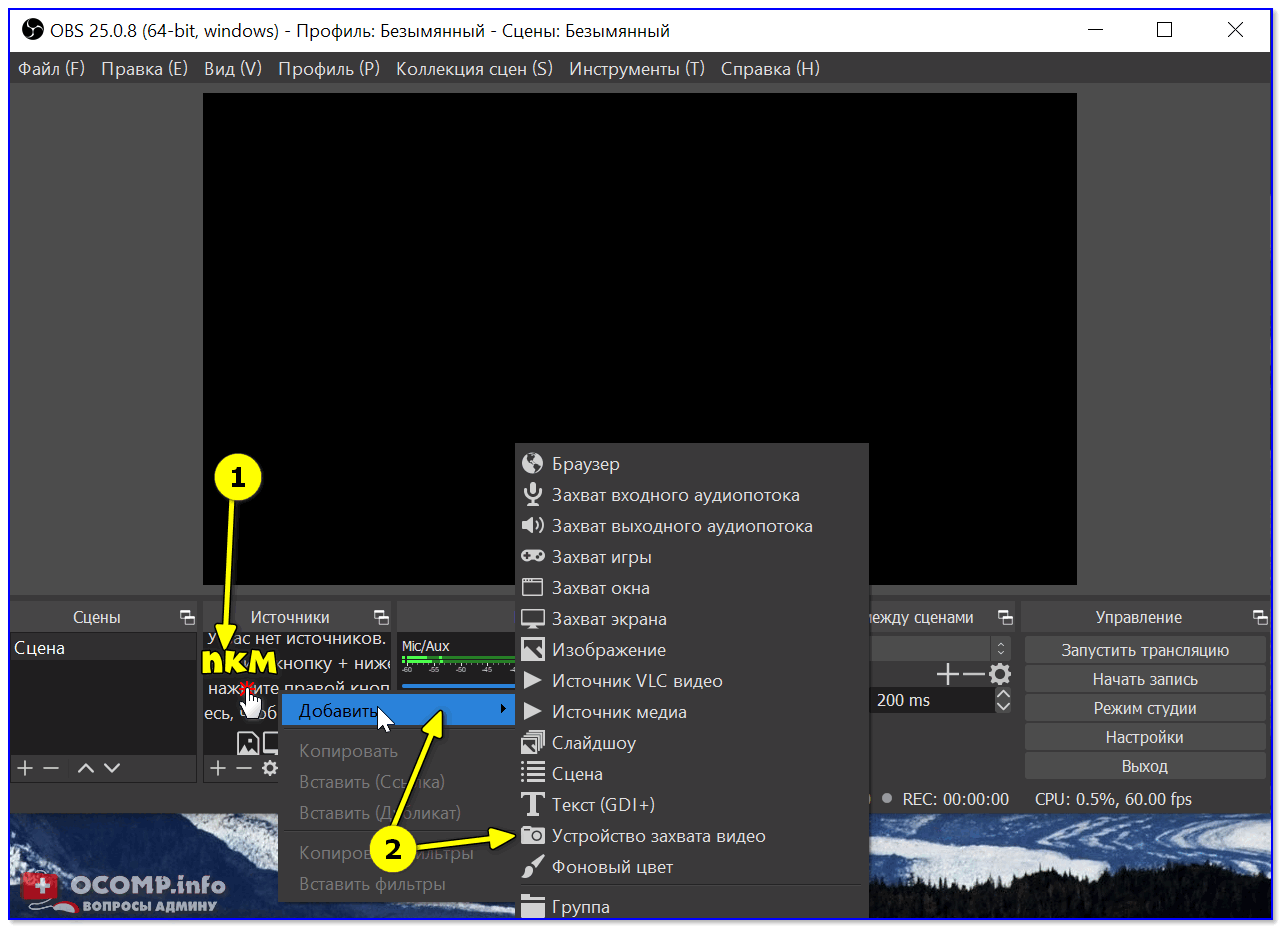Add a source with the Источники plus icon
Viewport: 1281px width, 928px height.
pos(218,768)
